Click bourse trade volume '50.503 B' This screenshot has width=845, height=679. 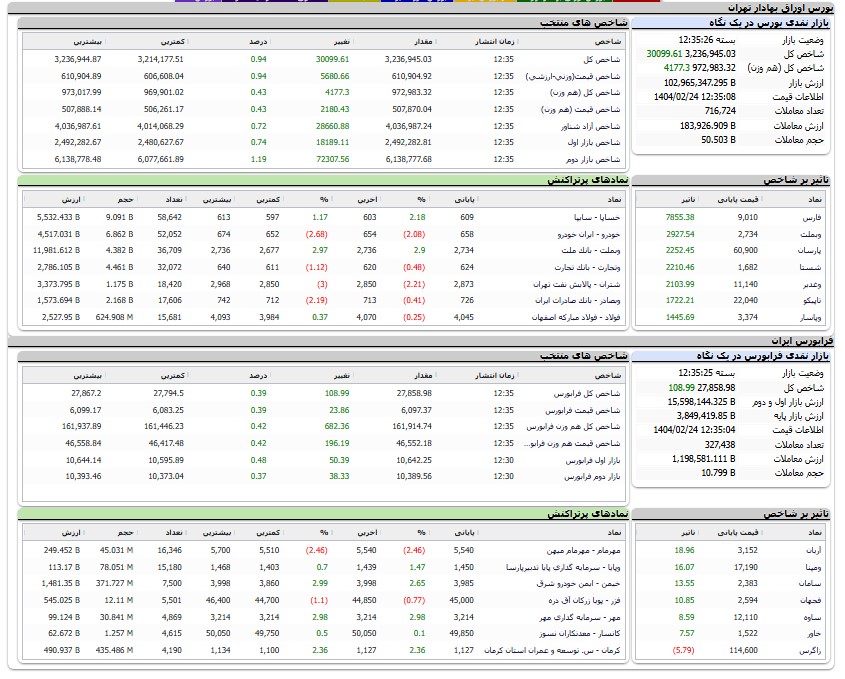point(718,140)
